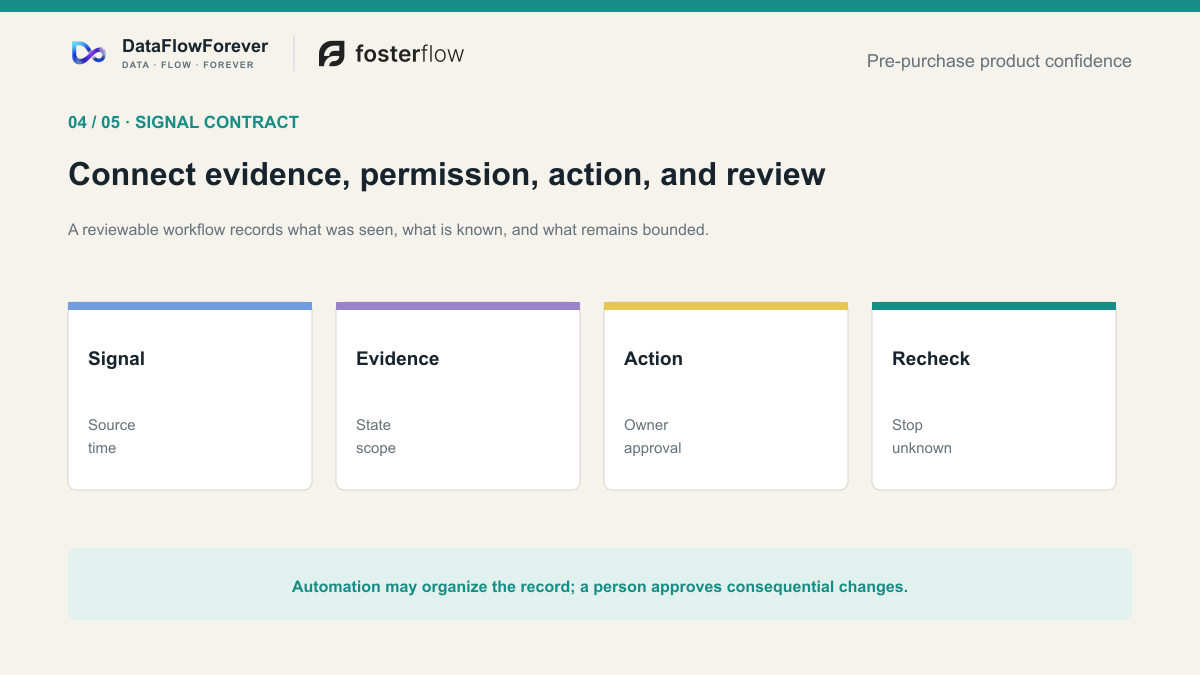Click the 'A reviewable workflow records' subtitle
Viewport: 1200px width, 675px height.
388,230
